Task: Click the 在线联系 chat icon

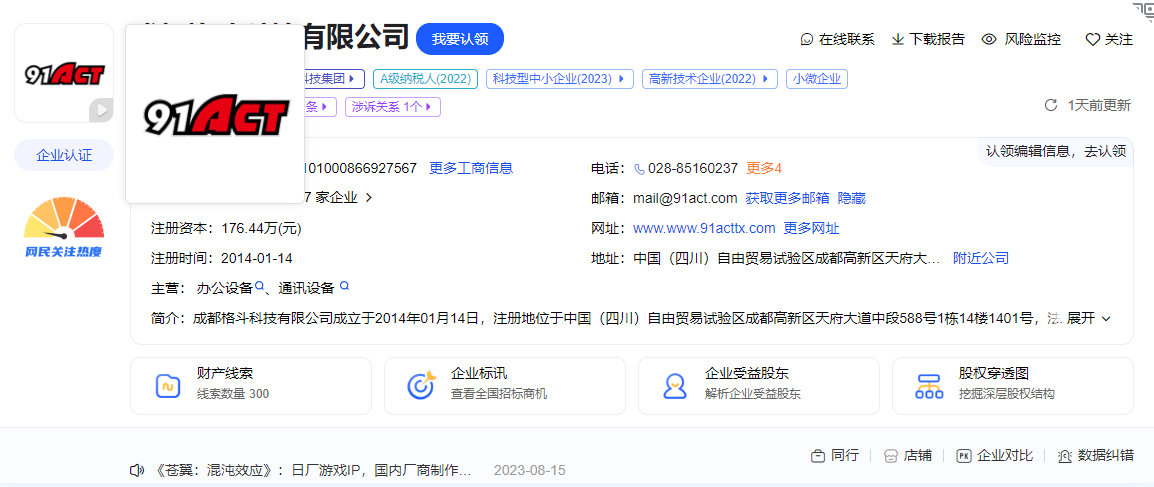Action: pos(807,40)
